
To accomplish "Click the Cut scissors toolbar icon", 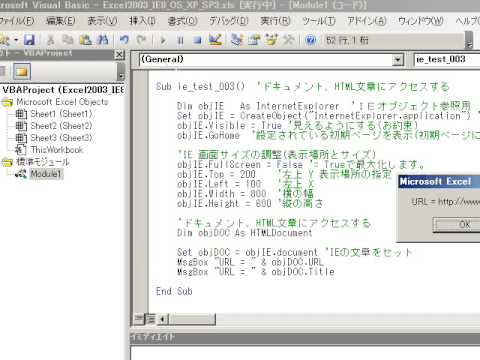I will coord(51,40).
